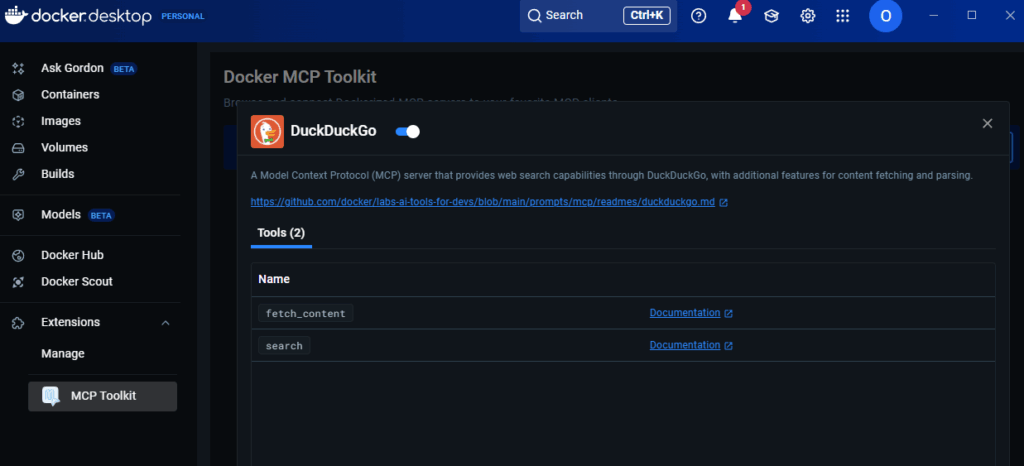This screenshot has width=1024, height=466.
Task: Go to Images in the sidebar
Action: [61, 121]
